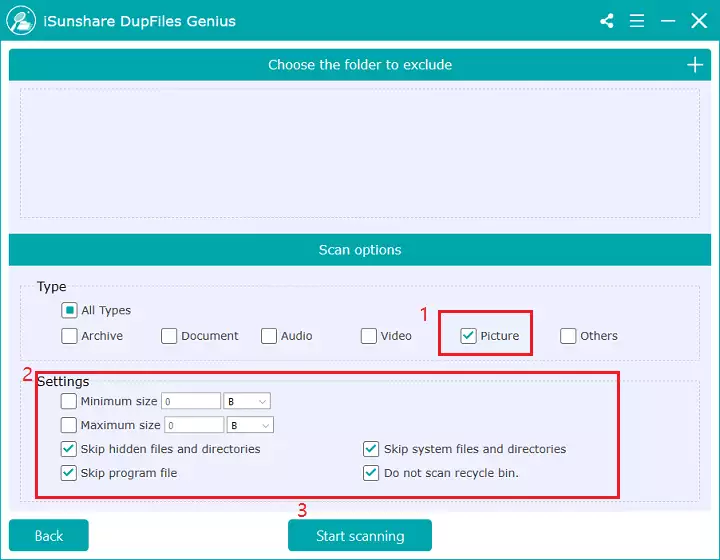The image size is (720, 560).
Task: Click the Maximum size value field
Action: pyautogui.click(x=194, y=425)
